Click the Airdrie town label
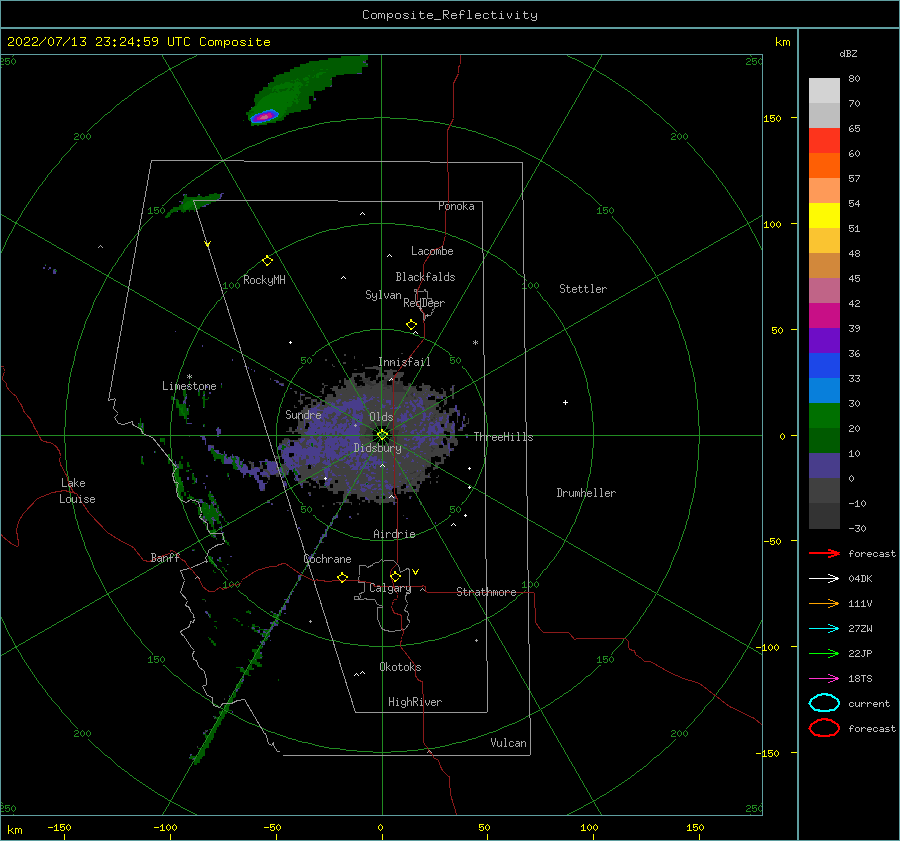 [x=394, y=534]
